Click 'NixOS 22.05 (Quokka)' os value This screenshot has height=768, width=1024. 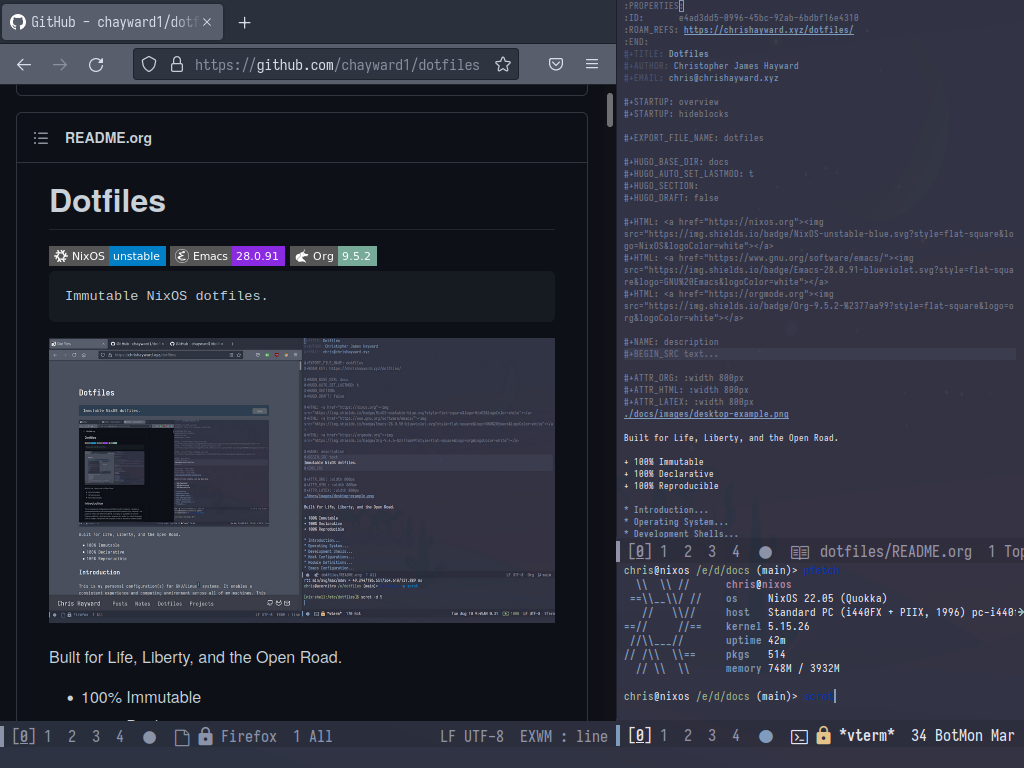(827, 598)
